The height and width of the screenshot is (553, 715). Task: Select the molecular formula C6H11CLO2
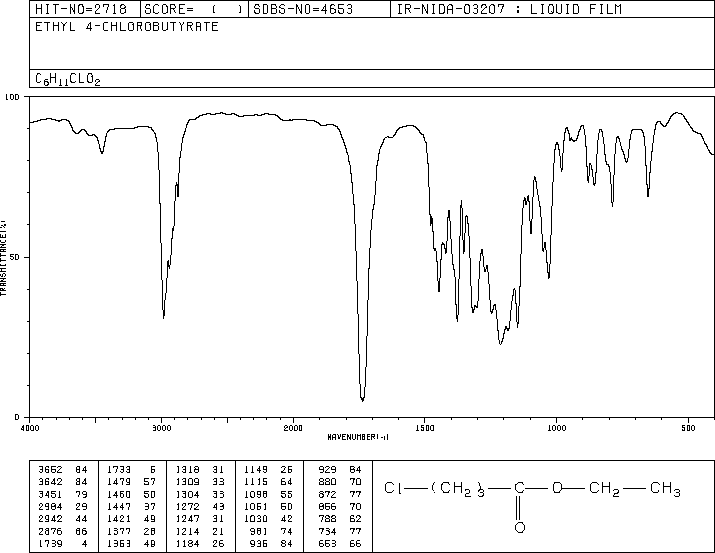pos(67,79)
